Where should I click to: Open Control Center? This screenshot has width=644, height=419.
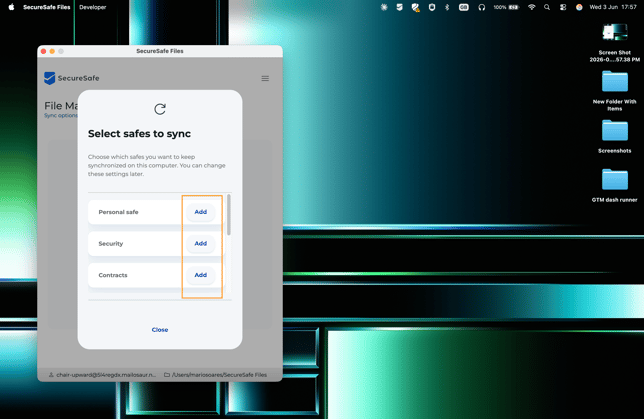[563, 7]
